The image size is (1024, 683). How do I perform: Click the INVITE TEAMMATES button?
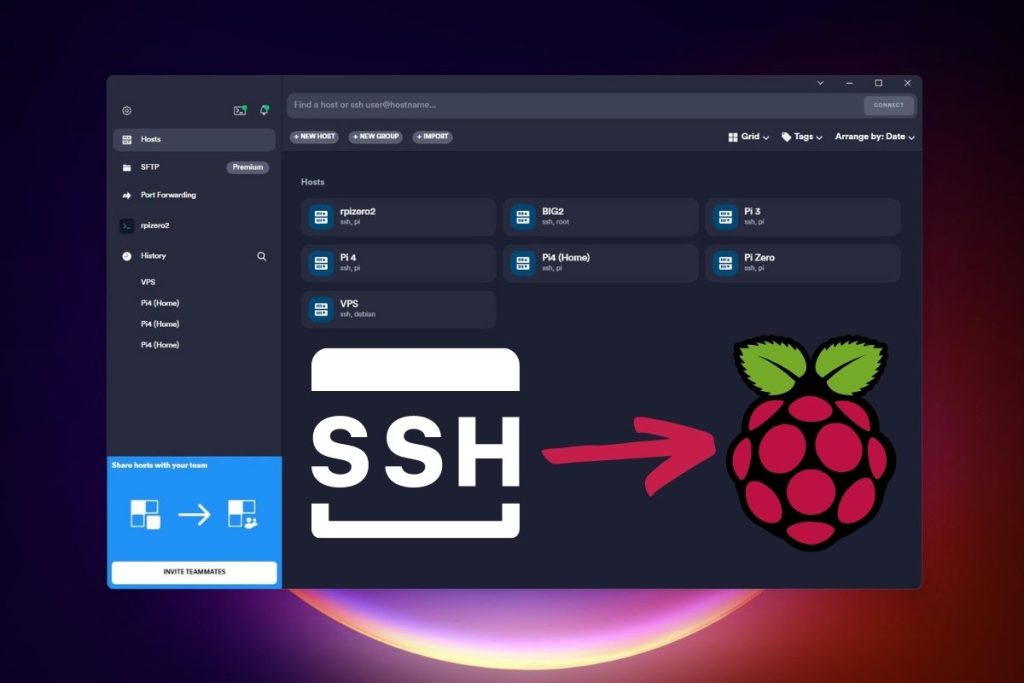point(193,572)
